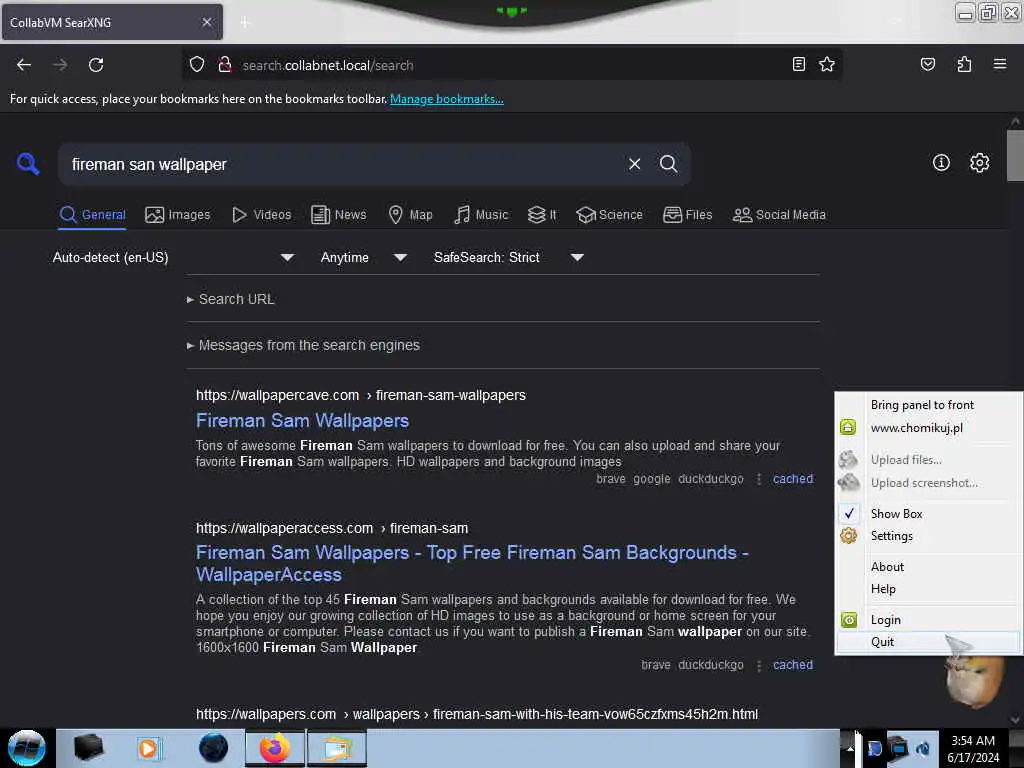Go back with the browser back arrow
Screen dimensions: 1024x768
(x=24, y=65)
